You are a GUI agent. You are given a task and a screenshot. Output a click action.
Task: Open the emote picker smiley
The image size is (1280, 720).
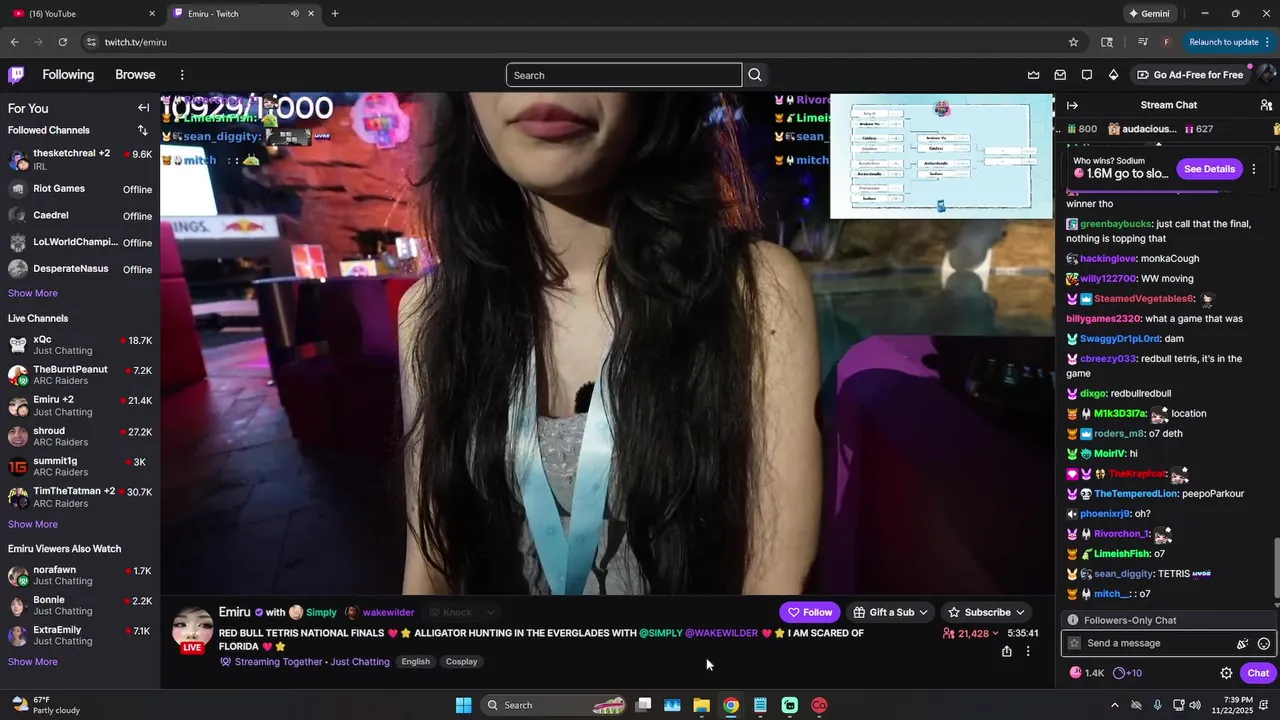click(x=1264, y=644)
